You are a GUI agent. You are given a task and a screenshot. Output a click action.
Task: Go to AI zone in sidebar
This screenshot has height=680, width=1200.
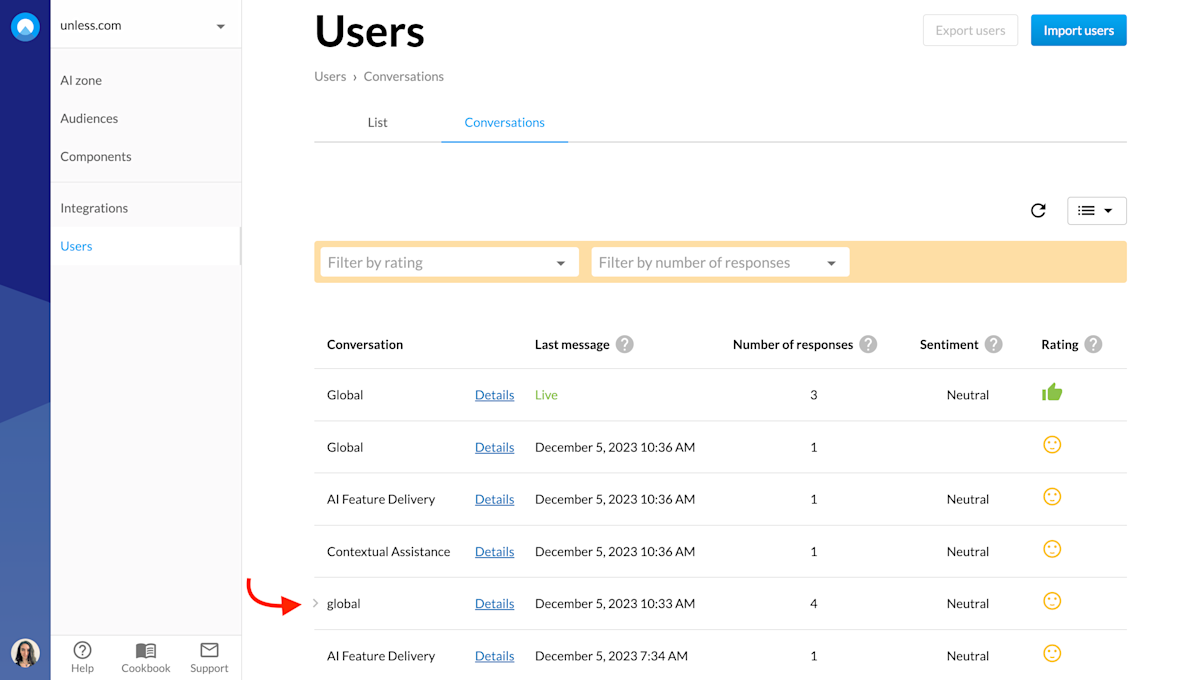(81, 80)
